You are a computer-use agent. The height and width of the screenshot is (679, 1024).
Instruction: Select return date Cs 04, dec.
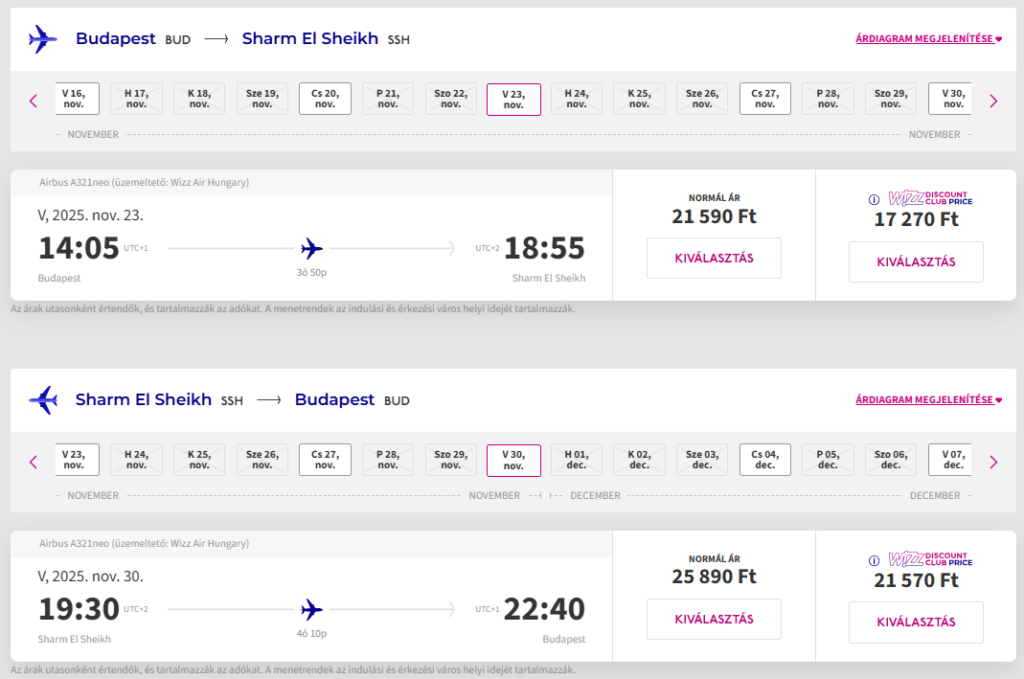point(765,460)
